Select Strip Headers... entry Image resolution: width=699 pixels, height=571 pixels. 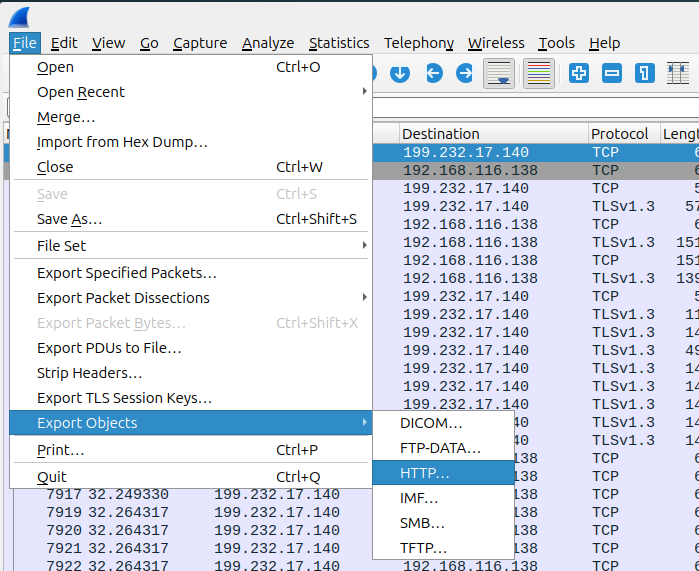point(191,373)
